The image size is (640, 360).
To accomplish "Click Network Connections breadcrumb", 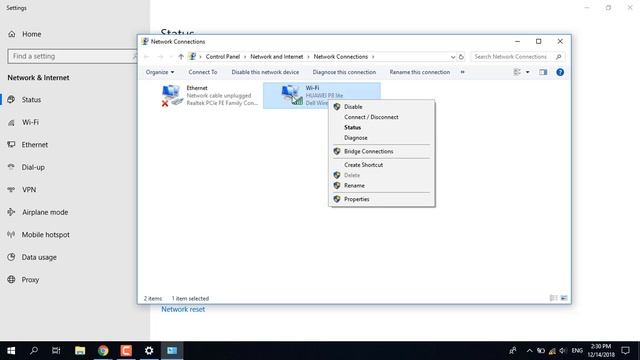I will point(341,57).
